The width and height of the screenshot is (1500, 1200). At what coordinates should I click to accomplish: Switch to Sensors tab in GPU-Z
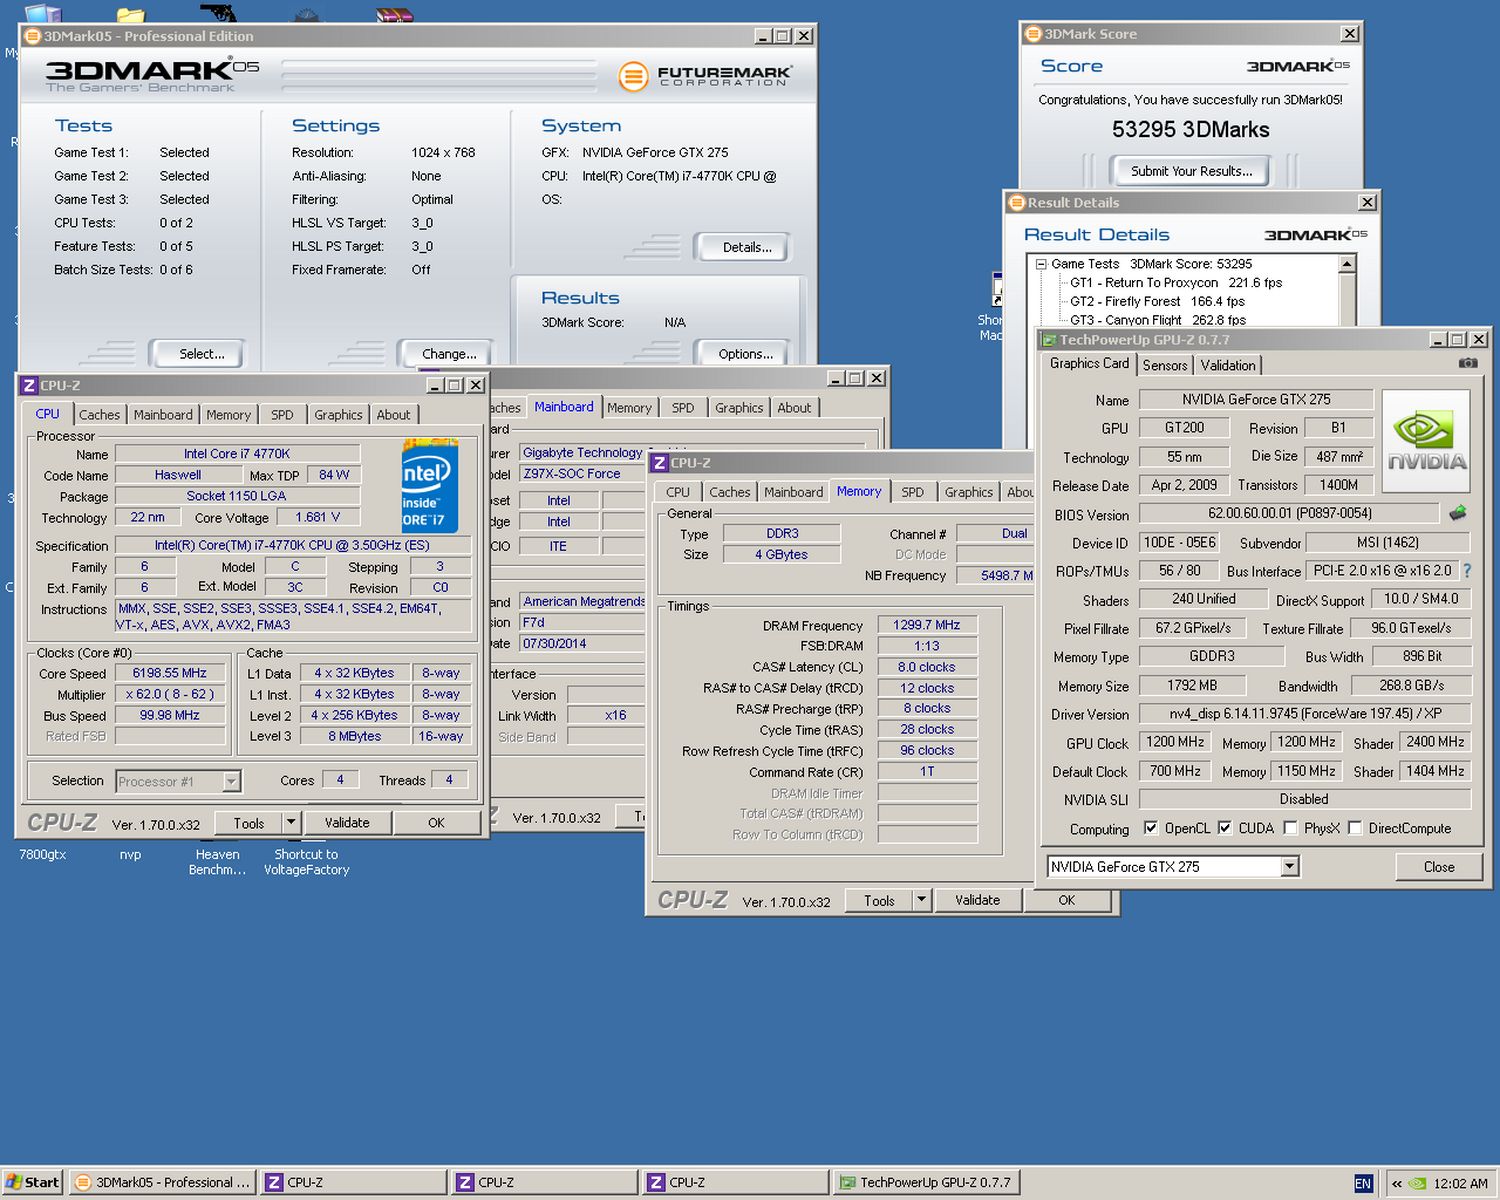click(x=1165, y=365)
